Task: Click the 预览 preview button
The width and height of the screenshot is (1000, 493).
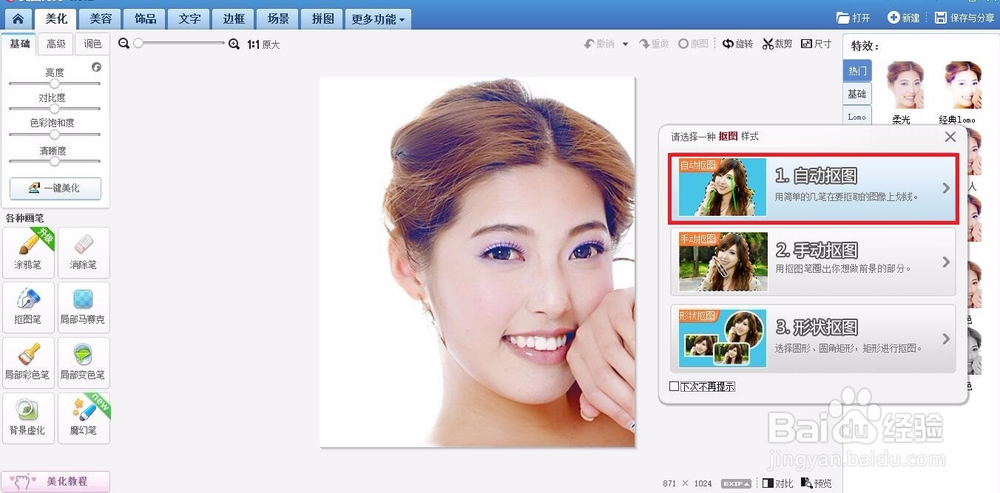Action: 817,483
